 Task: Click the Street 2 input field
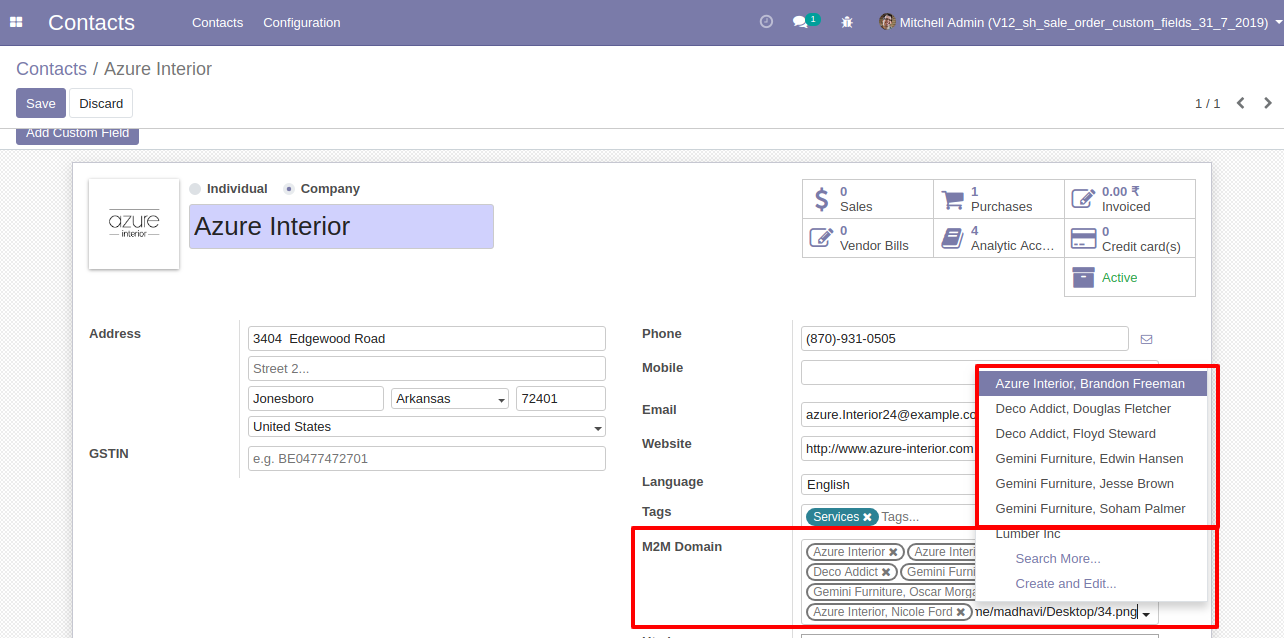(x=427, y=369)
